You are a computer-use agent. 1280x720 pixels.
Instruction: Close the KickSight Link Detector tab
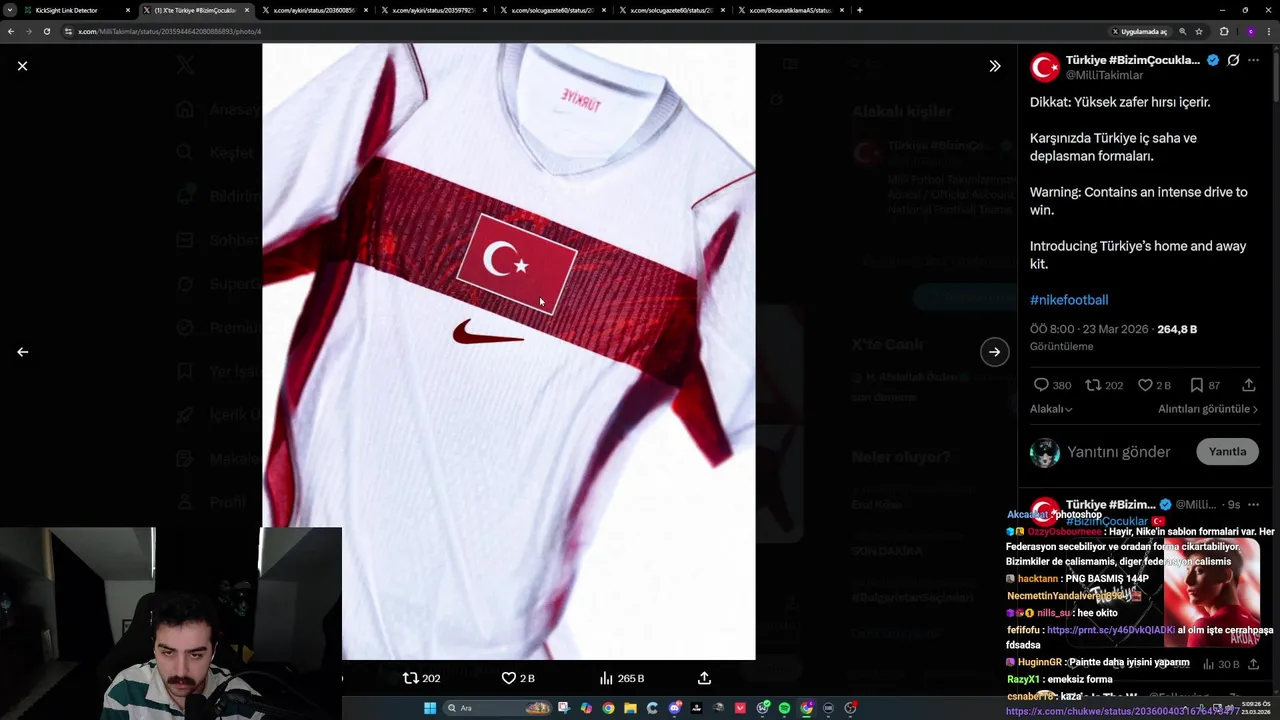click(x=128, y=10)
